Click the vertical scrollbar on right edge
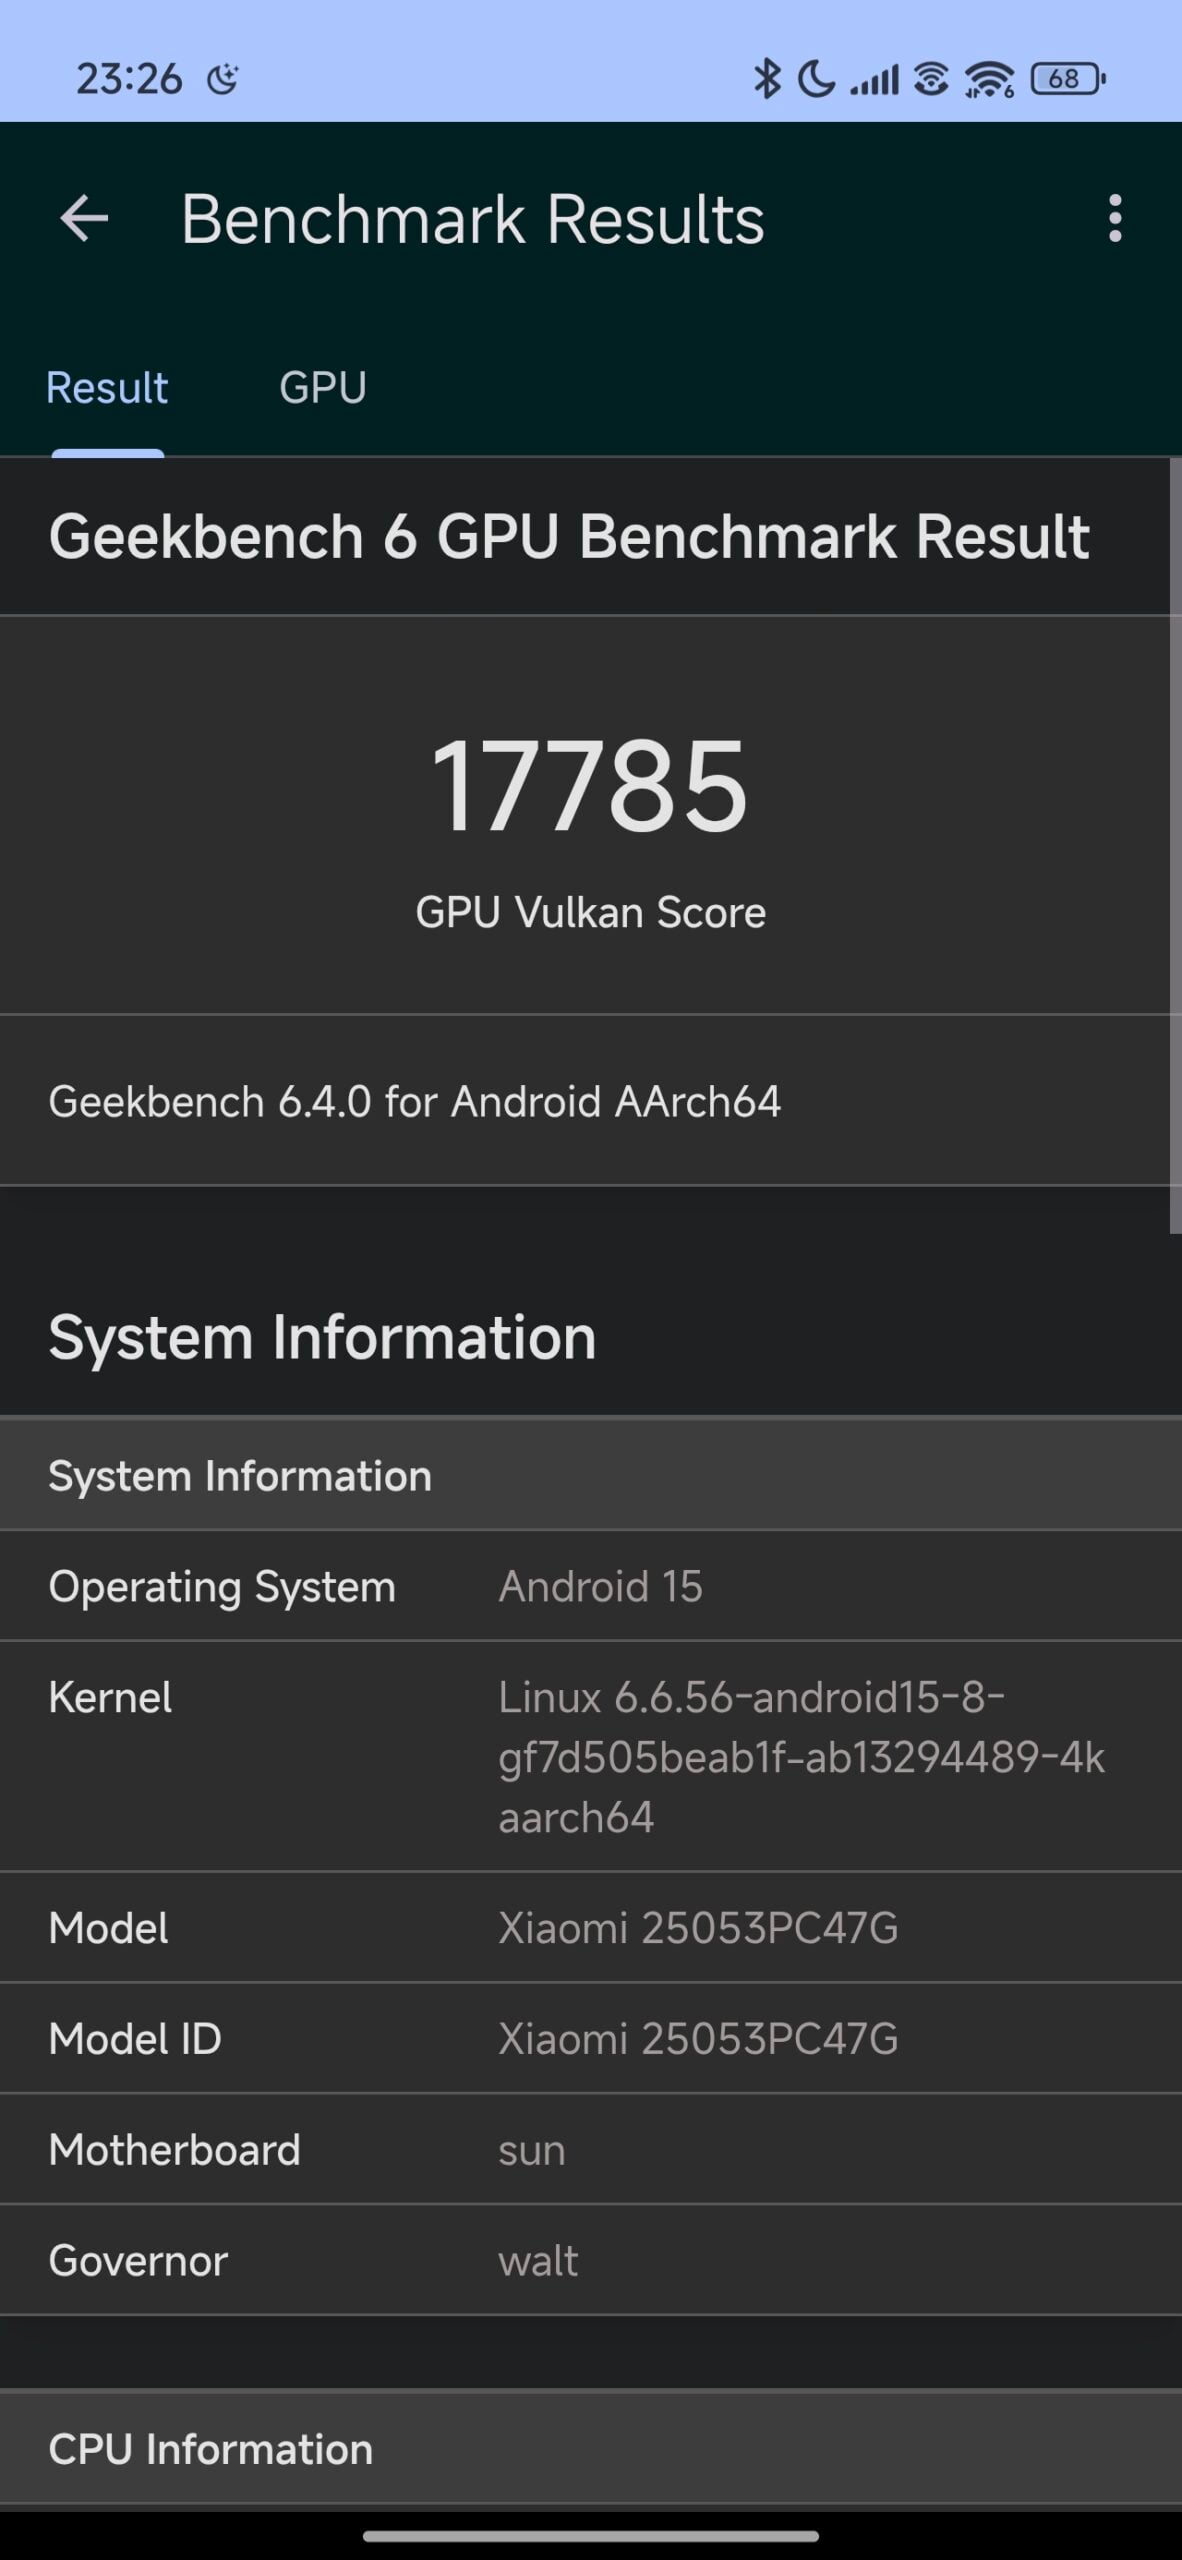This screenshot has width=1182, height=2560. click(x=1175, y=846)
